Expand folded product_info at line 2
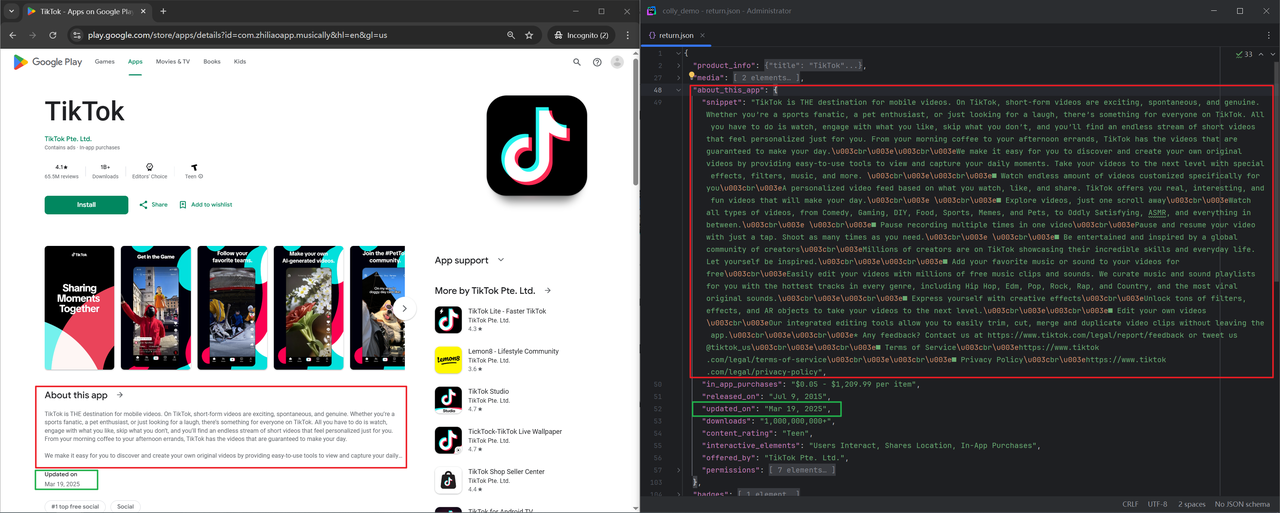 coord(678,64)
